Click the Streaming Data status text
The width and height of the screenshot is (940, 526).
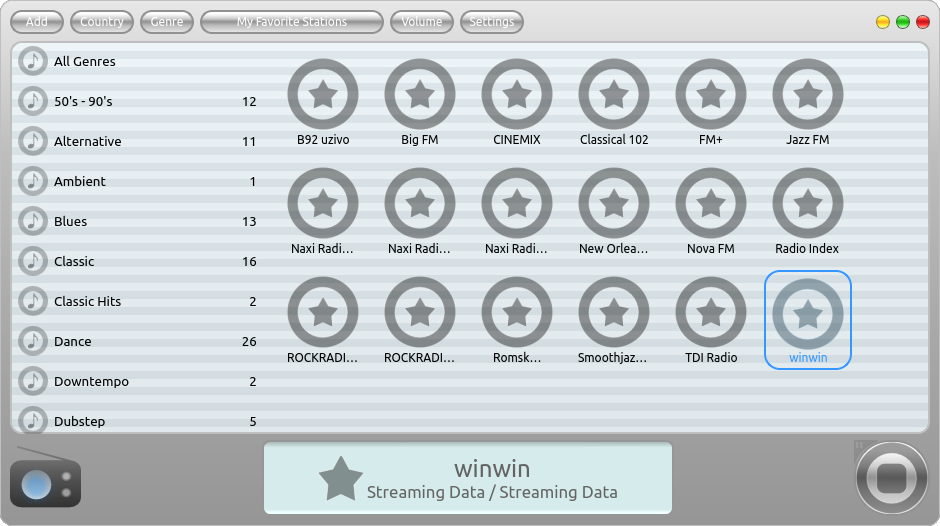pyautogui.click(x=492, y=492)
